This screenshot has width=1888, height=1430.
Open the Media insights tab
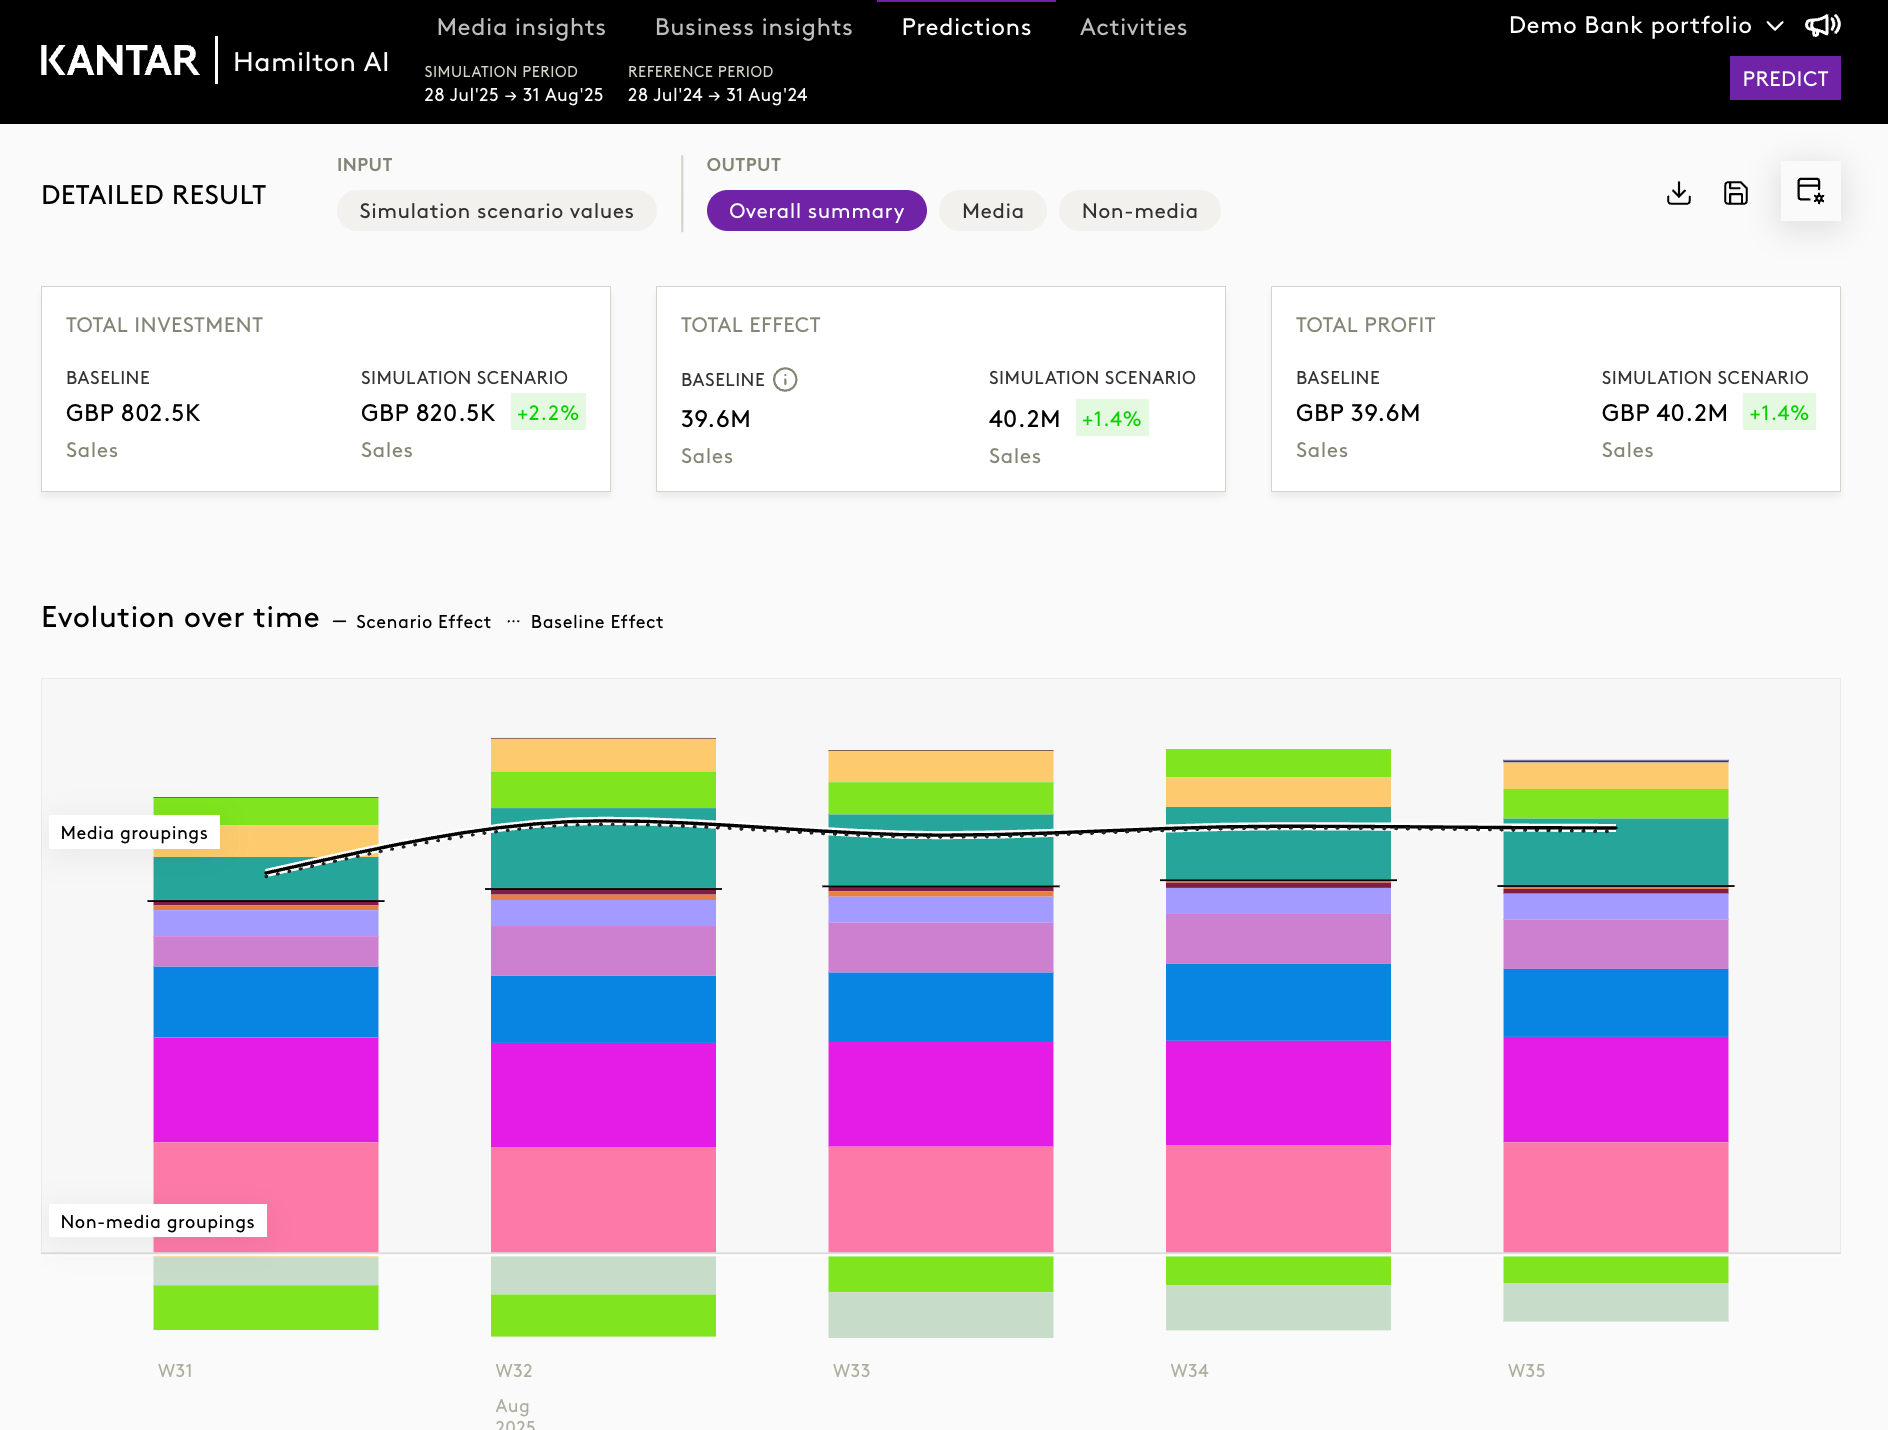coord(521,27)
